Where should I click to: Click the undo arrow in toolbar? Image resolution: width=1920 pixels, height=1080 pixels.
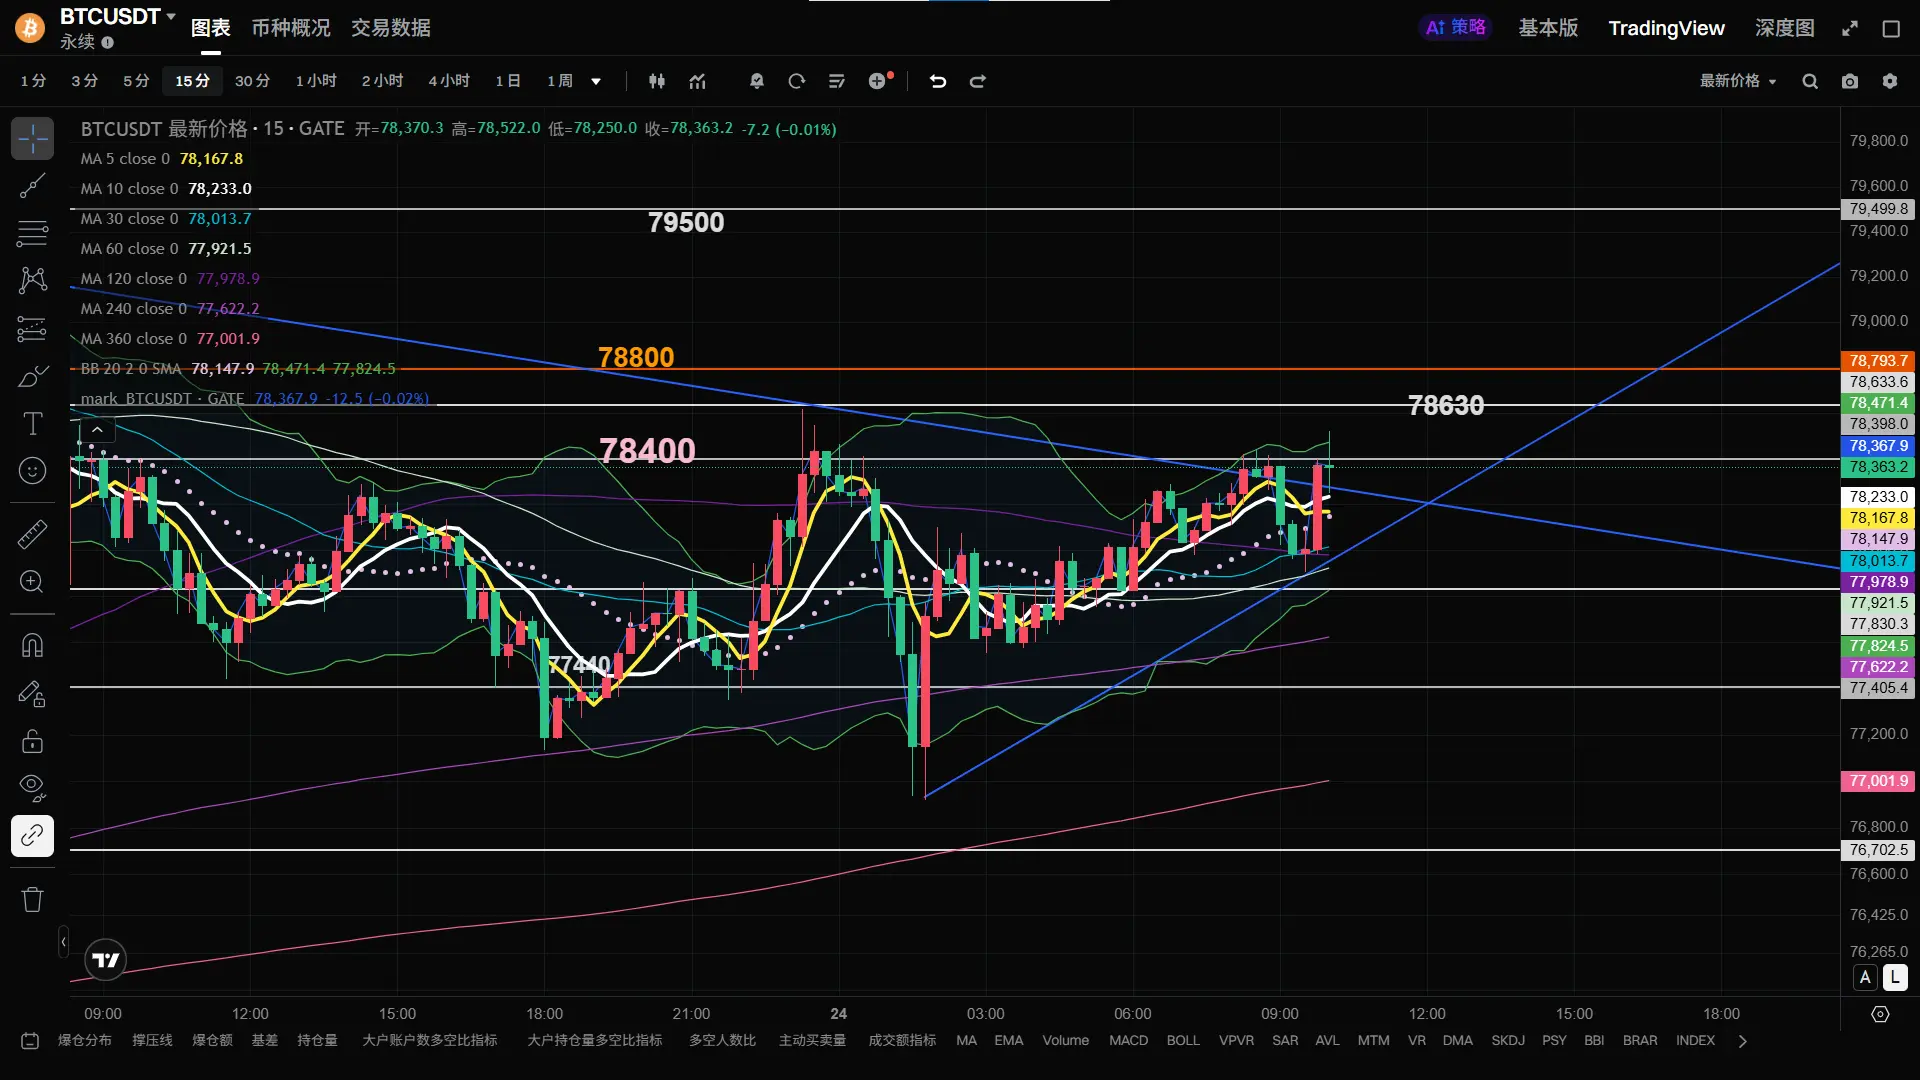[937, 81]
